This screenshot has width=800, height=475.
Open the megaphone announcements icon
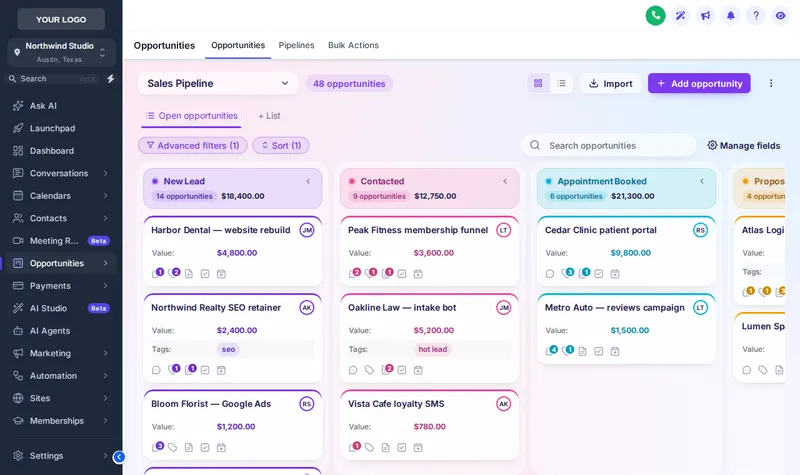[x=705, y=15]
